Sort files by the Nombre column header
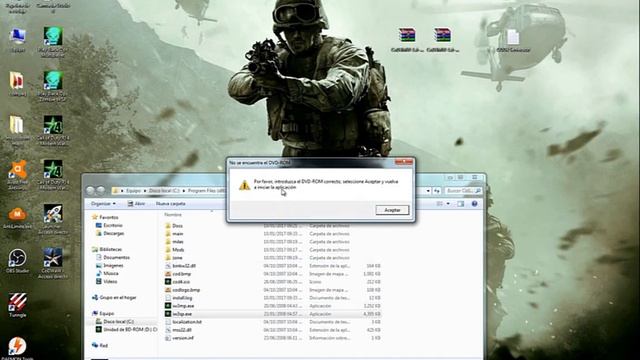This screenshot has height=360, width=640. click(x=173, y=215)
